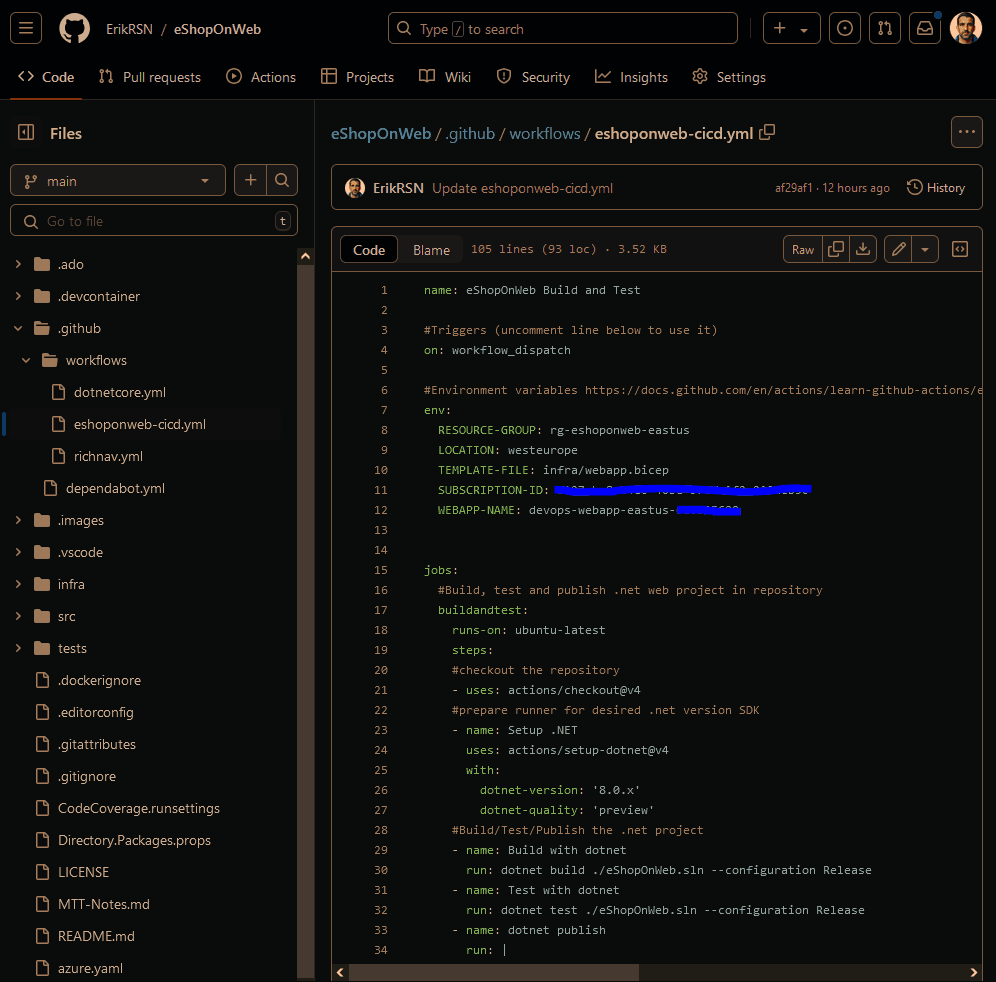Edit this file pencil icon
This screenshot has width=996, height=982.
898,250
